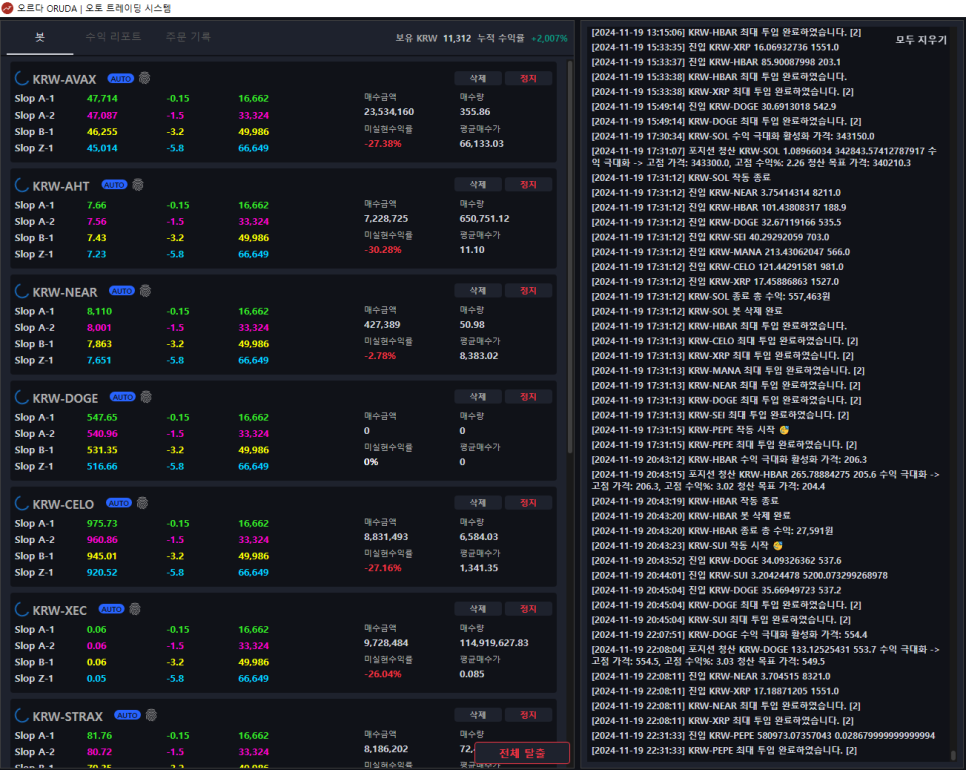Click the spinner icon next to KRW-CELO
This screenshot has height=770, width=966.
pyautogui.click(x=22, y=503)
